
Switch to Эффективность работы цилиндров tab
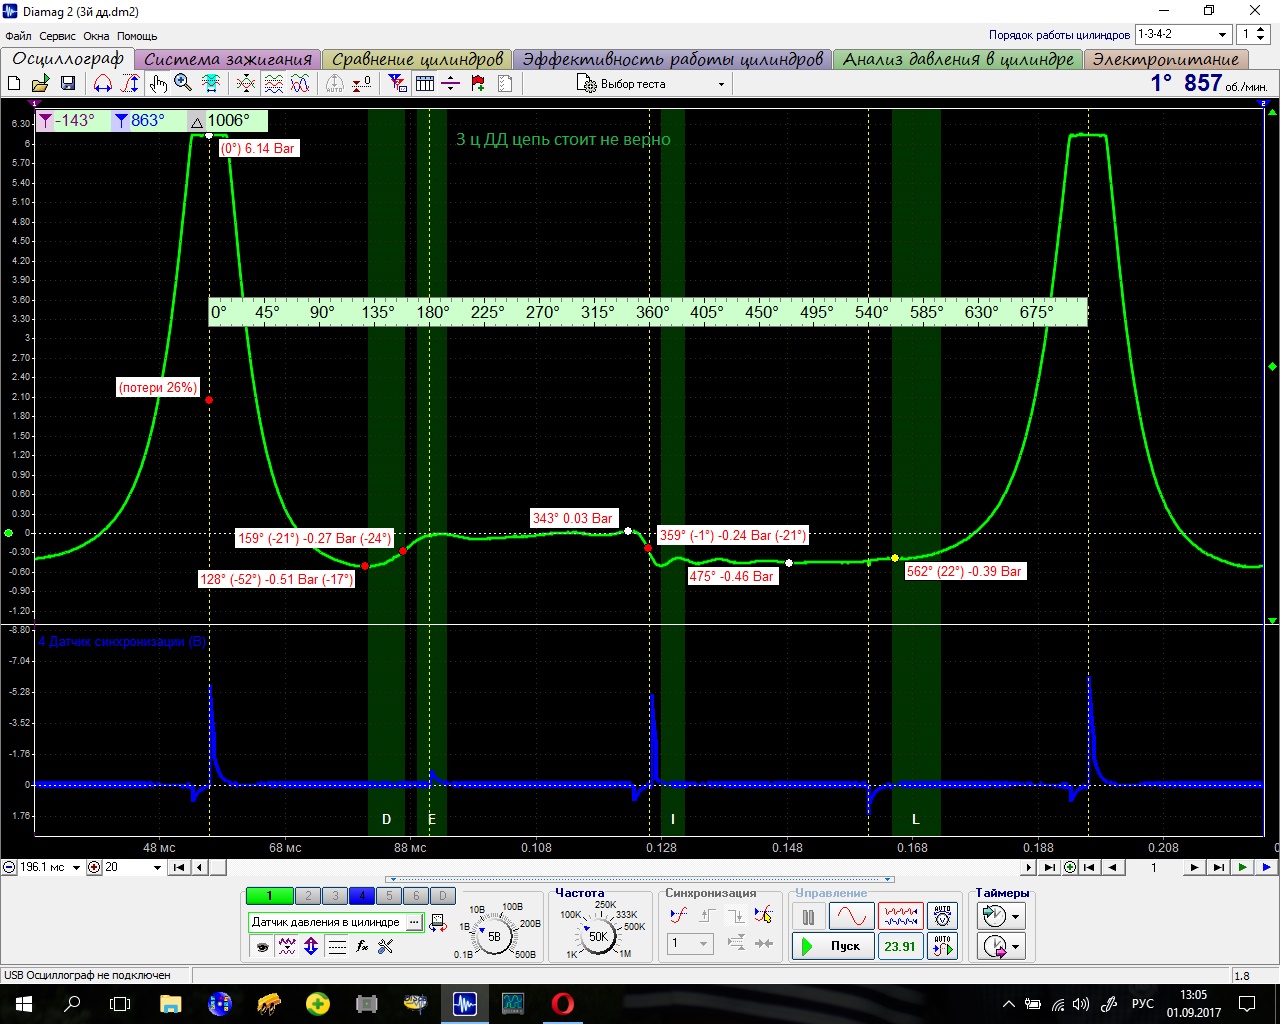tap(672, 59)
